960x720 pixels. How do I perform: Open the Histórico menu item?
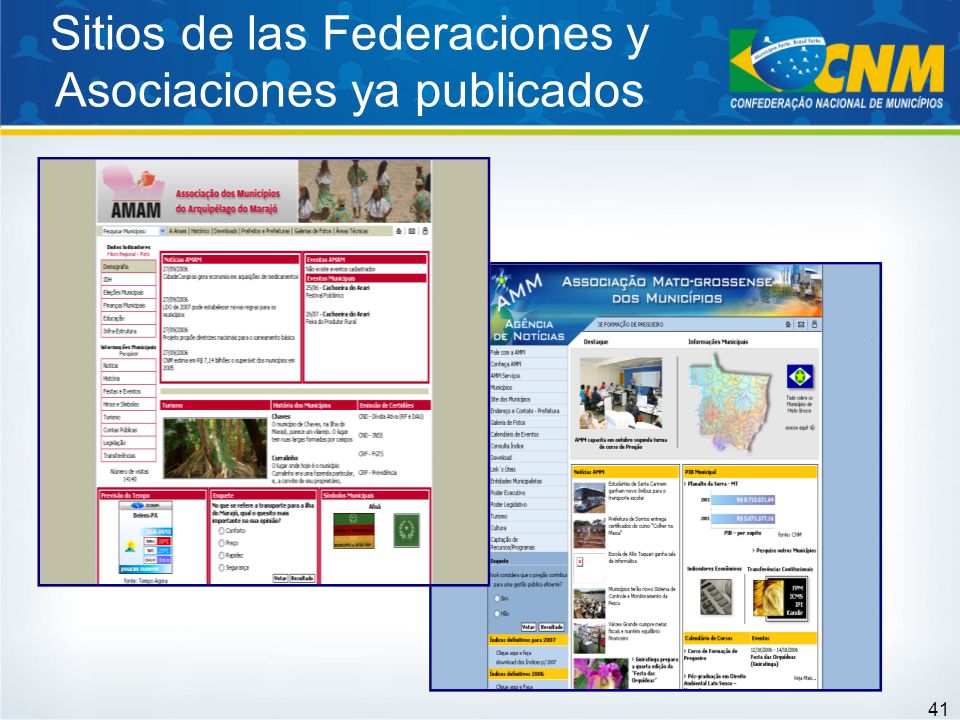(200, 231)
